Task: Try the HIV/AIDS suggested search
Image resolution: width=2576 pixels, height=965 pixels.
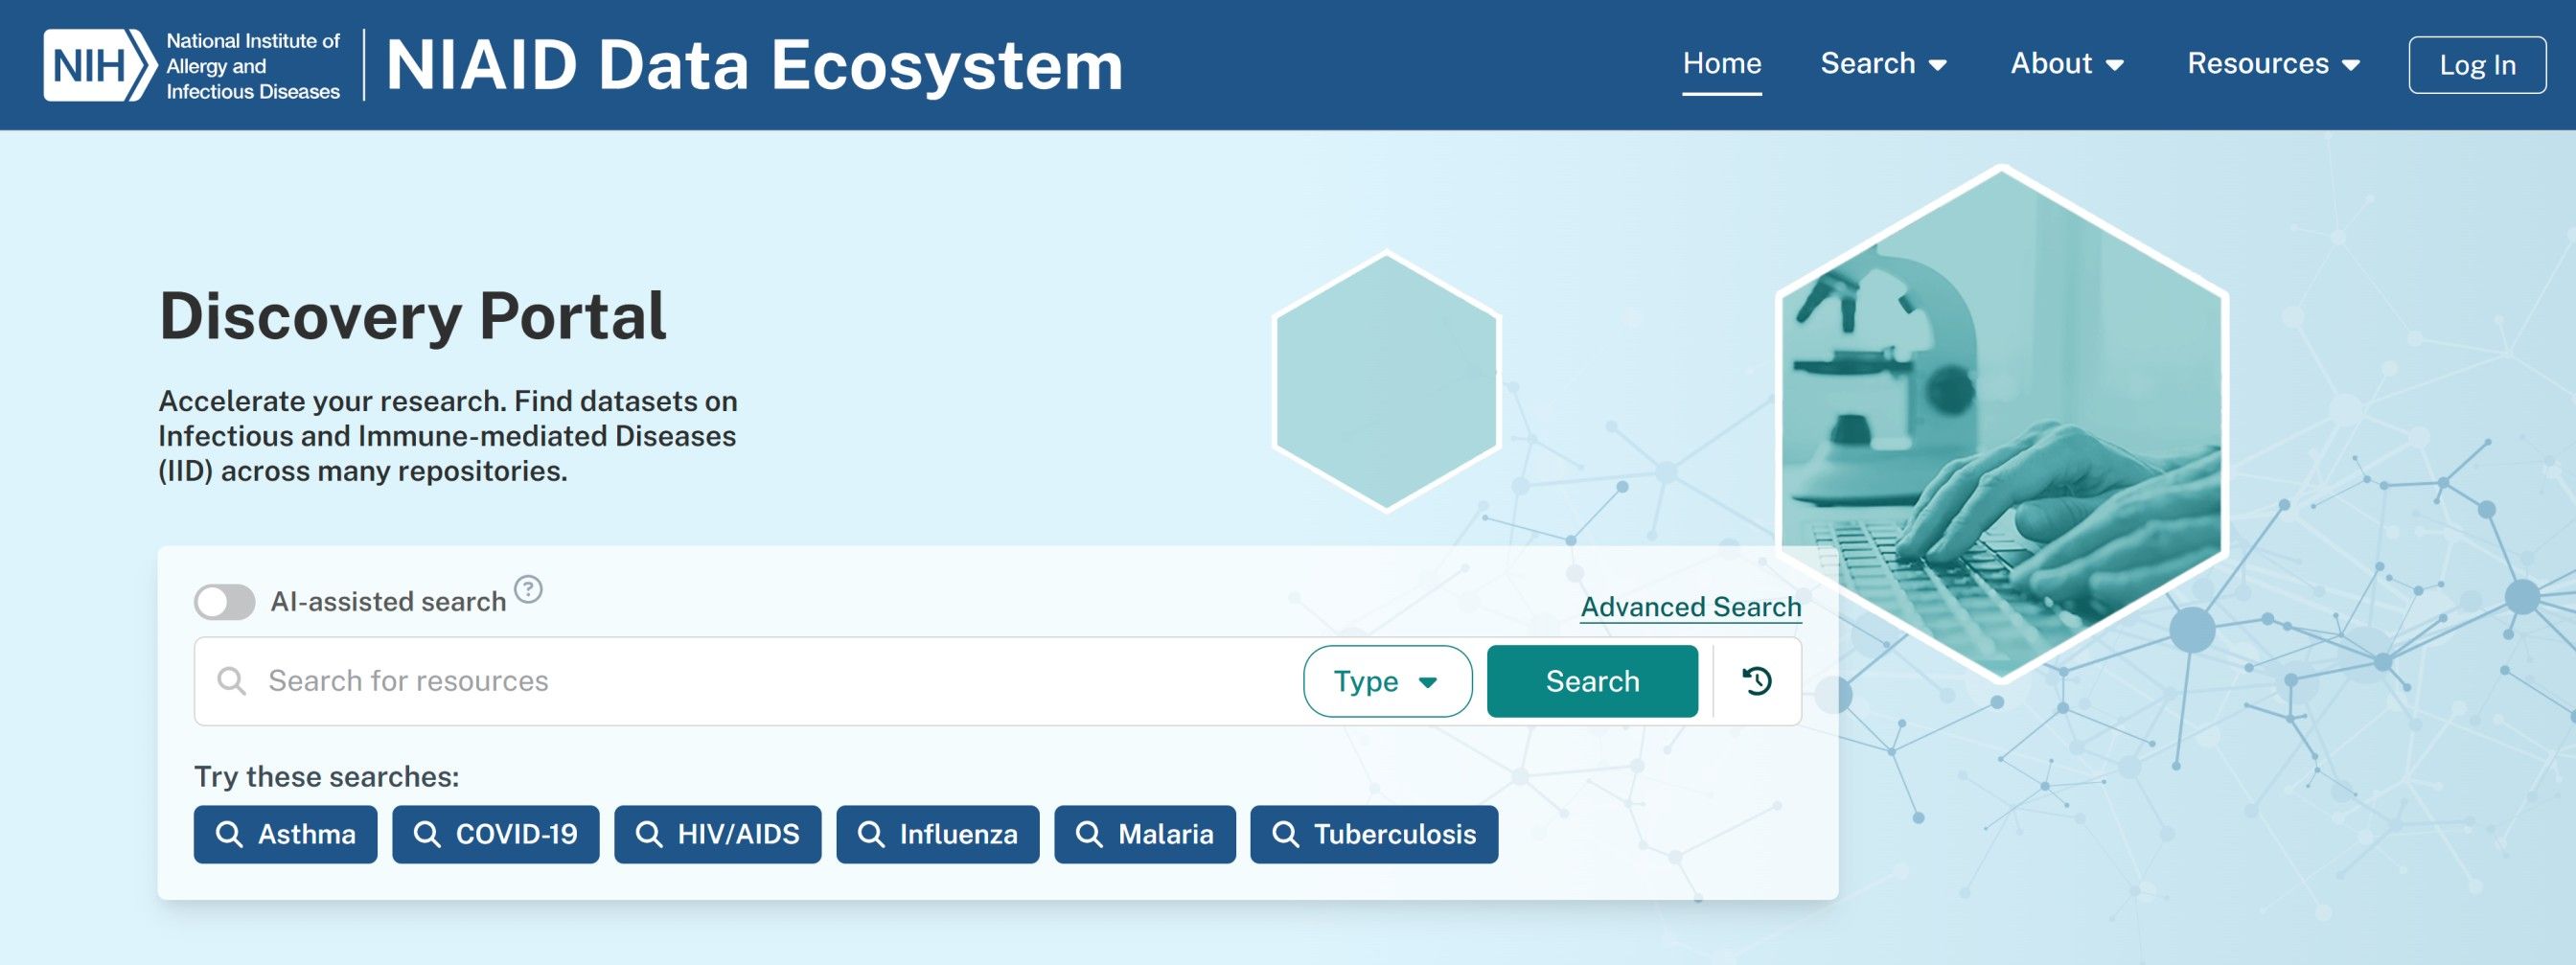Action: coord(717,834)
